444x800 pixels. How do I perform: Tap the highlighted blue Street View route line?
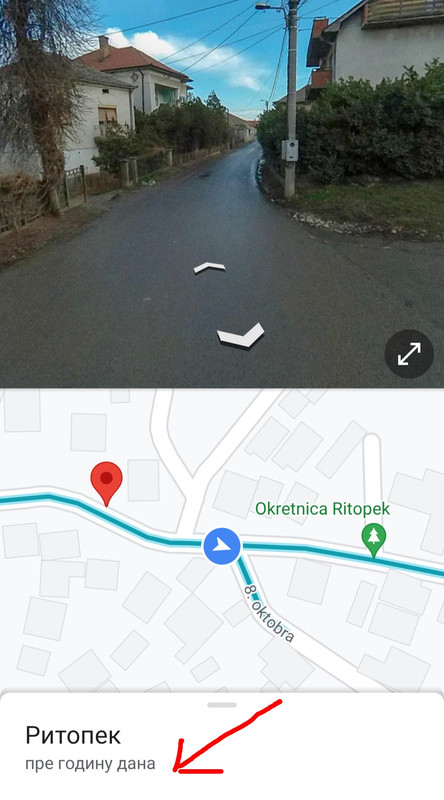click(332, 552)
